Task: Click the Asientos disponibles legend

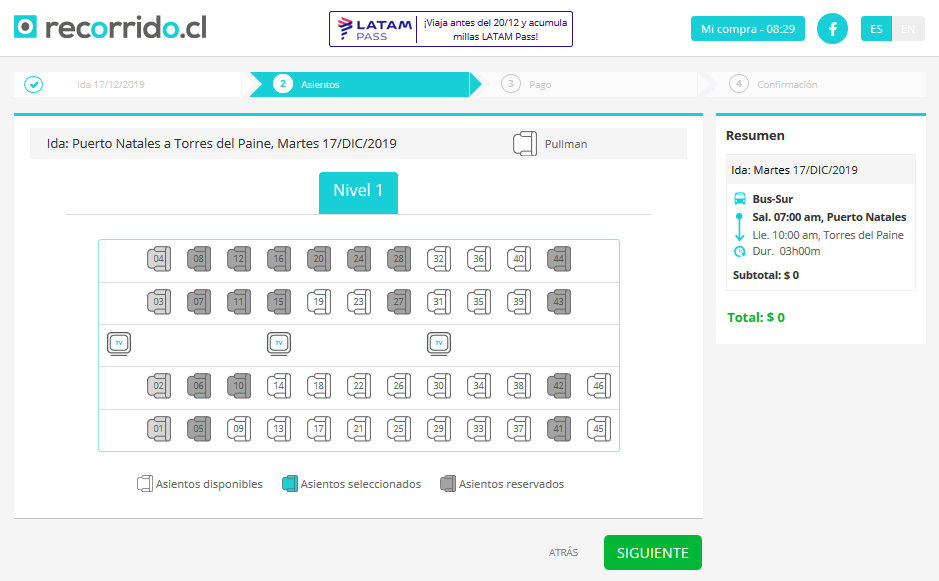Action: click(x=200, y=484)
